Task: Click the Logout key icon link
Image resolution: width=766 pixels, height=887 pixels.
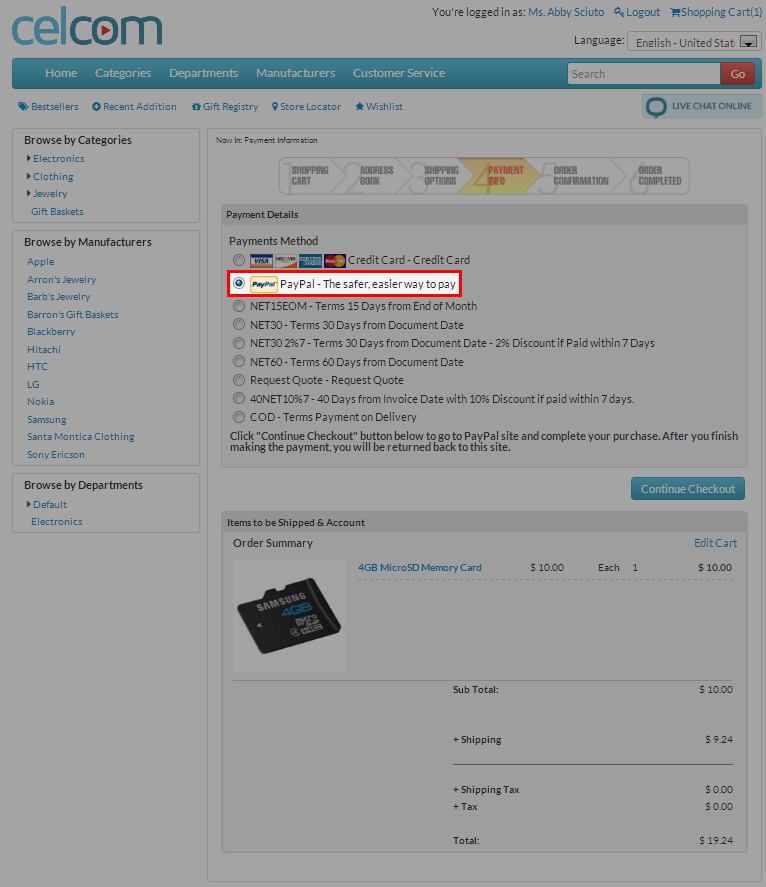Action: 619,12
